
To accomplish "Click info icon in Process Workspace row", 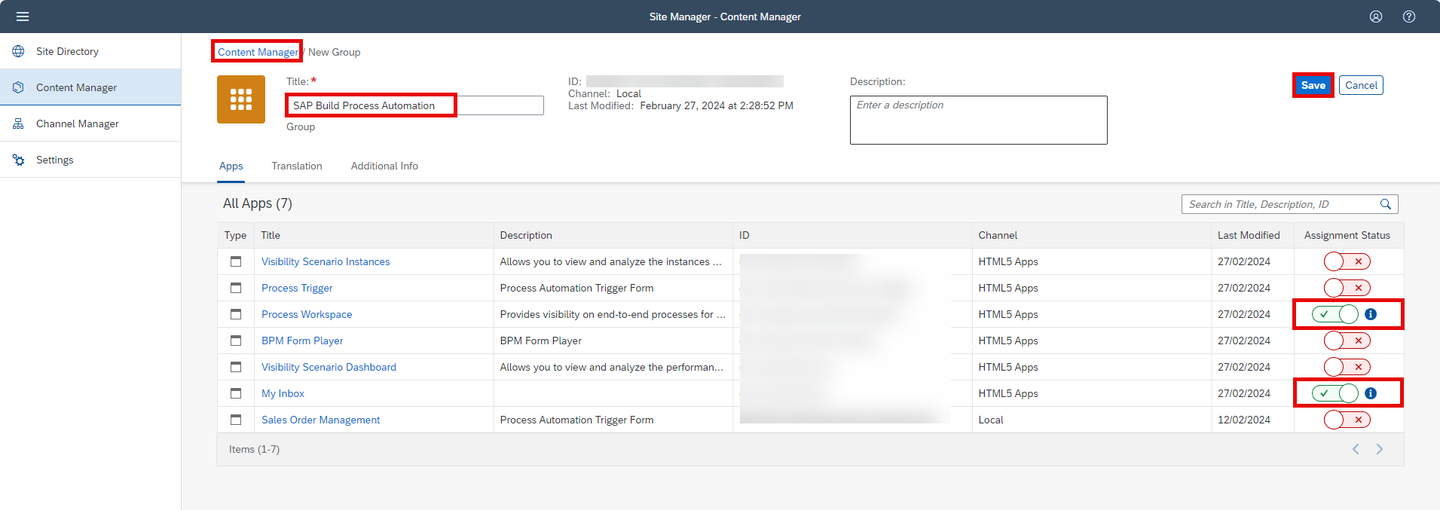I will [x=1371, y=314].
